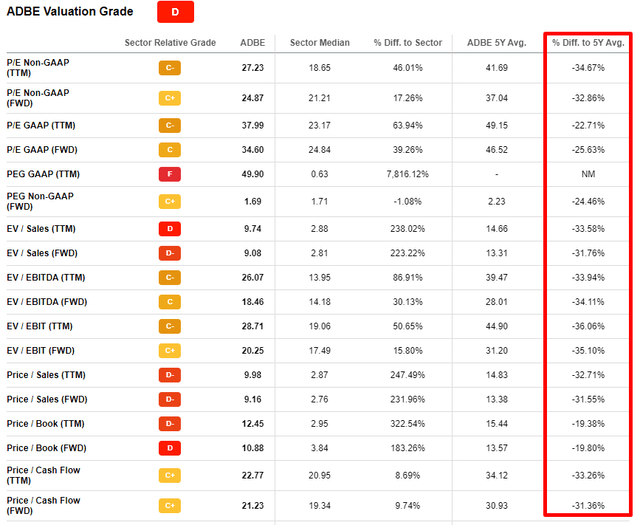Open the P/E GAAP (TTM) metric row label

click(x=41, y=126)
